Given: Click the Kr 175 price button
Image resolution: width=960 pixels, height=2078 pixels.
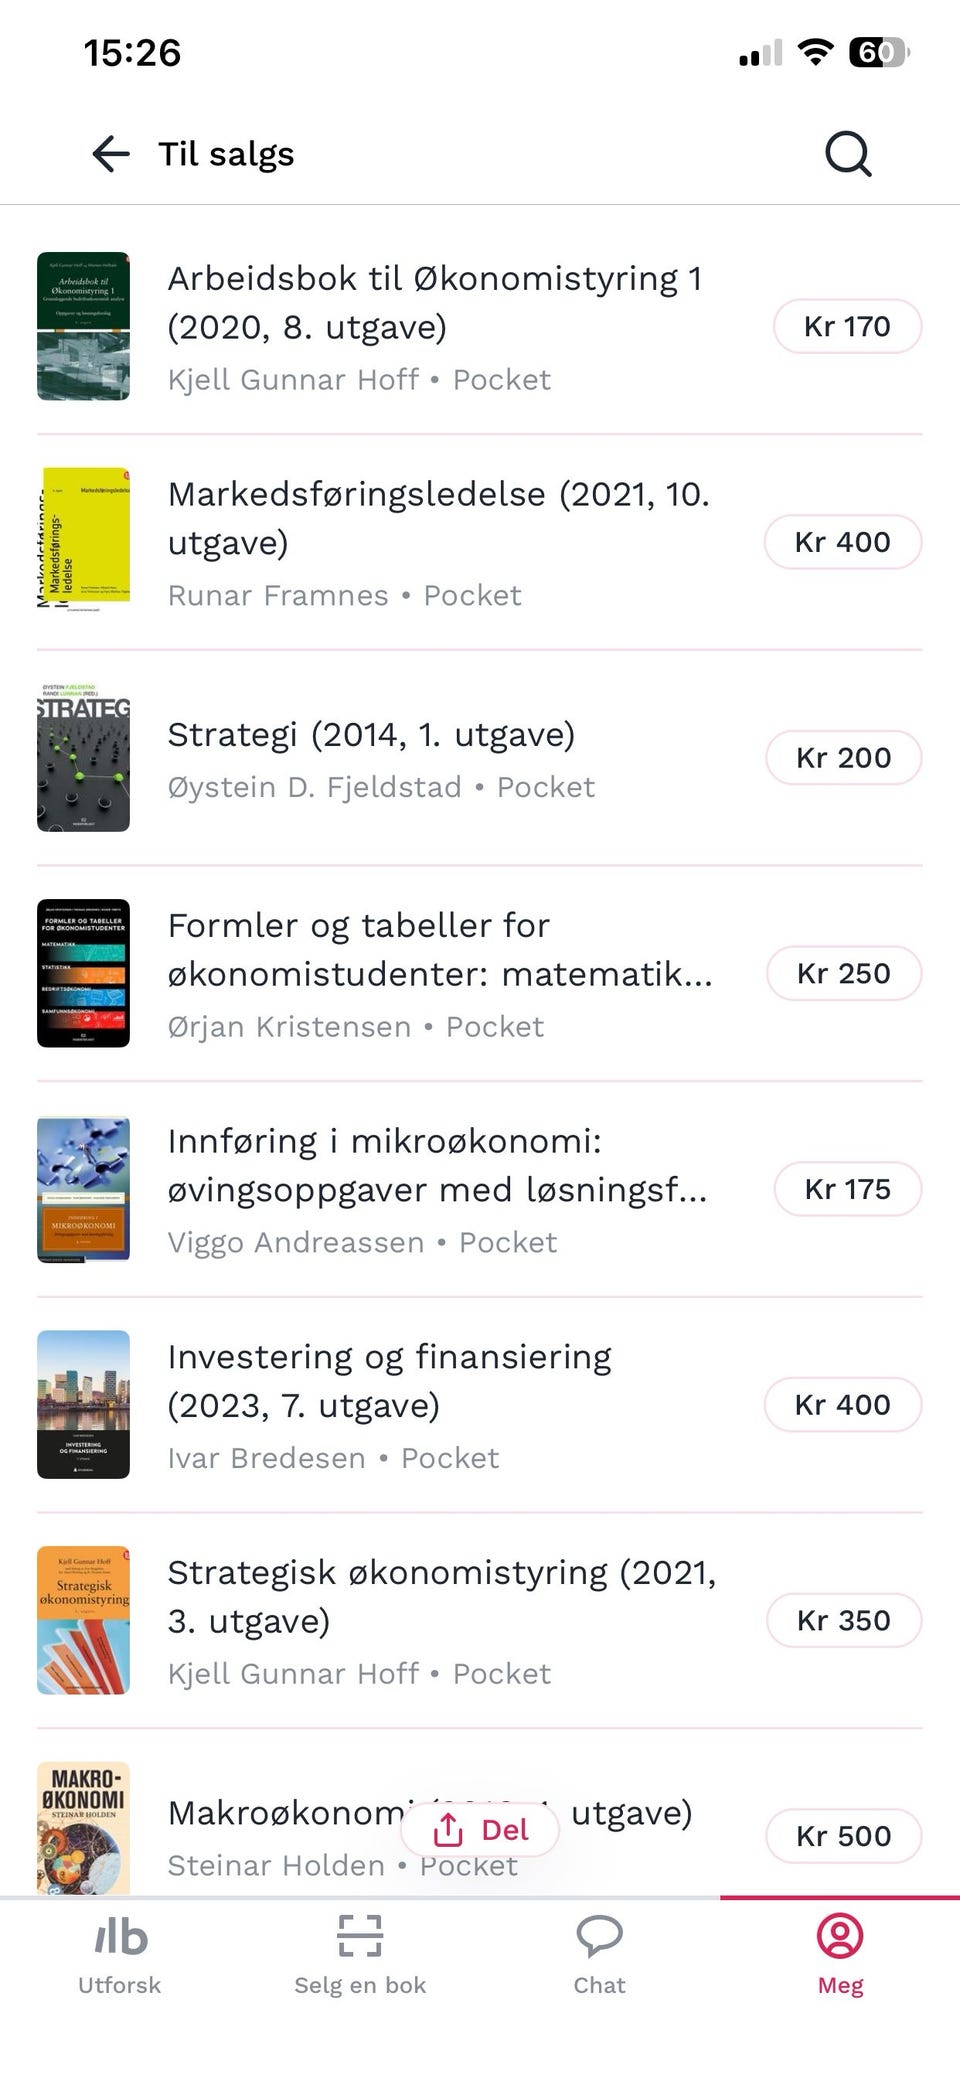Looking at the screenshot, I should pyautogui.click(x=847, y=1189).
